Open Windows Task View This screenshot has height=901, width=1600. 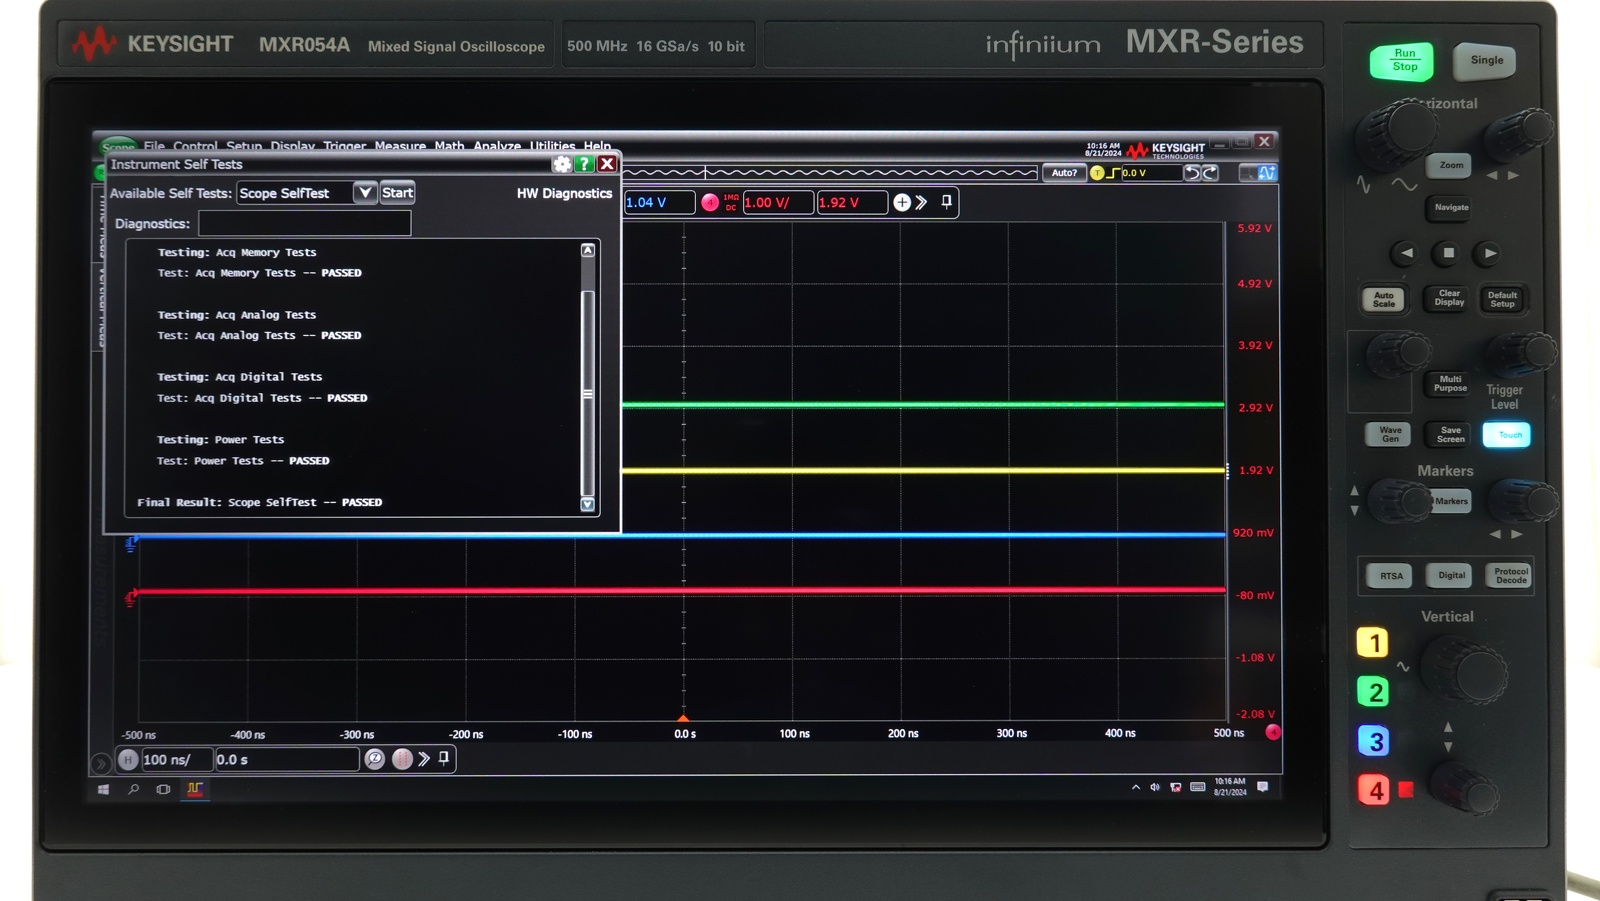click(163, 789)
